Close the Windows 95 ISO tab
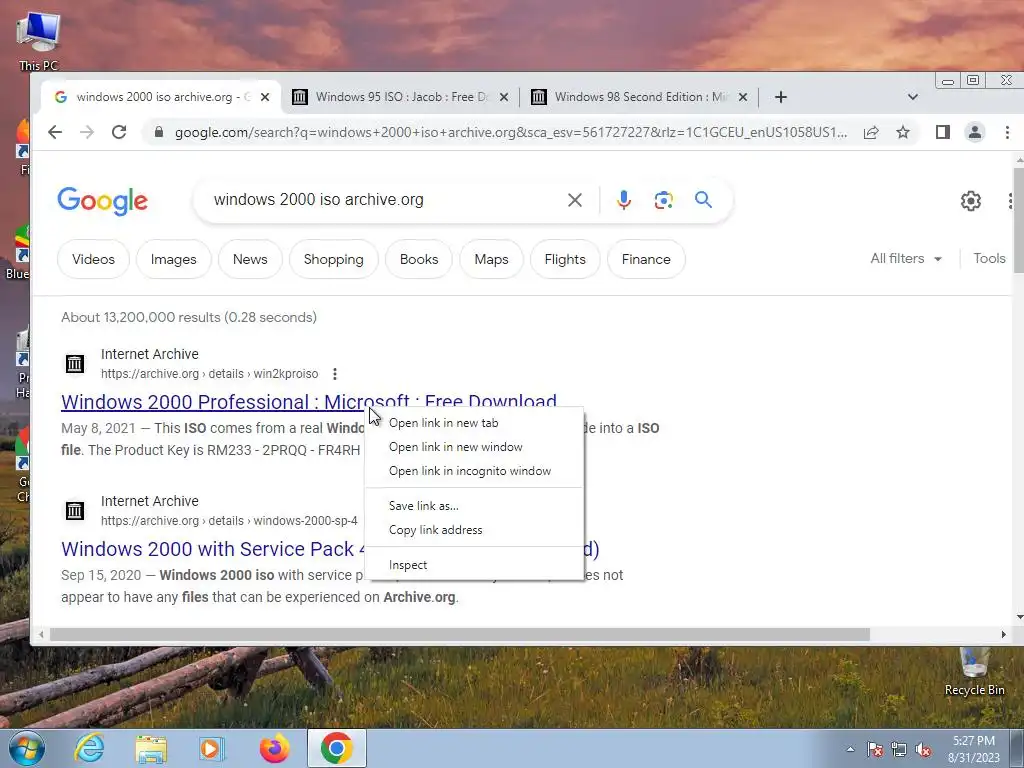The height and width of the screenshot is (768, 1024). tap(504, 97)
